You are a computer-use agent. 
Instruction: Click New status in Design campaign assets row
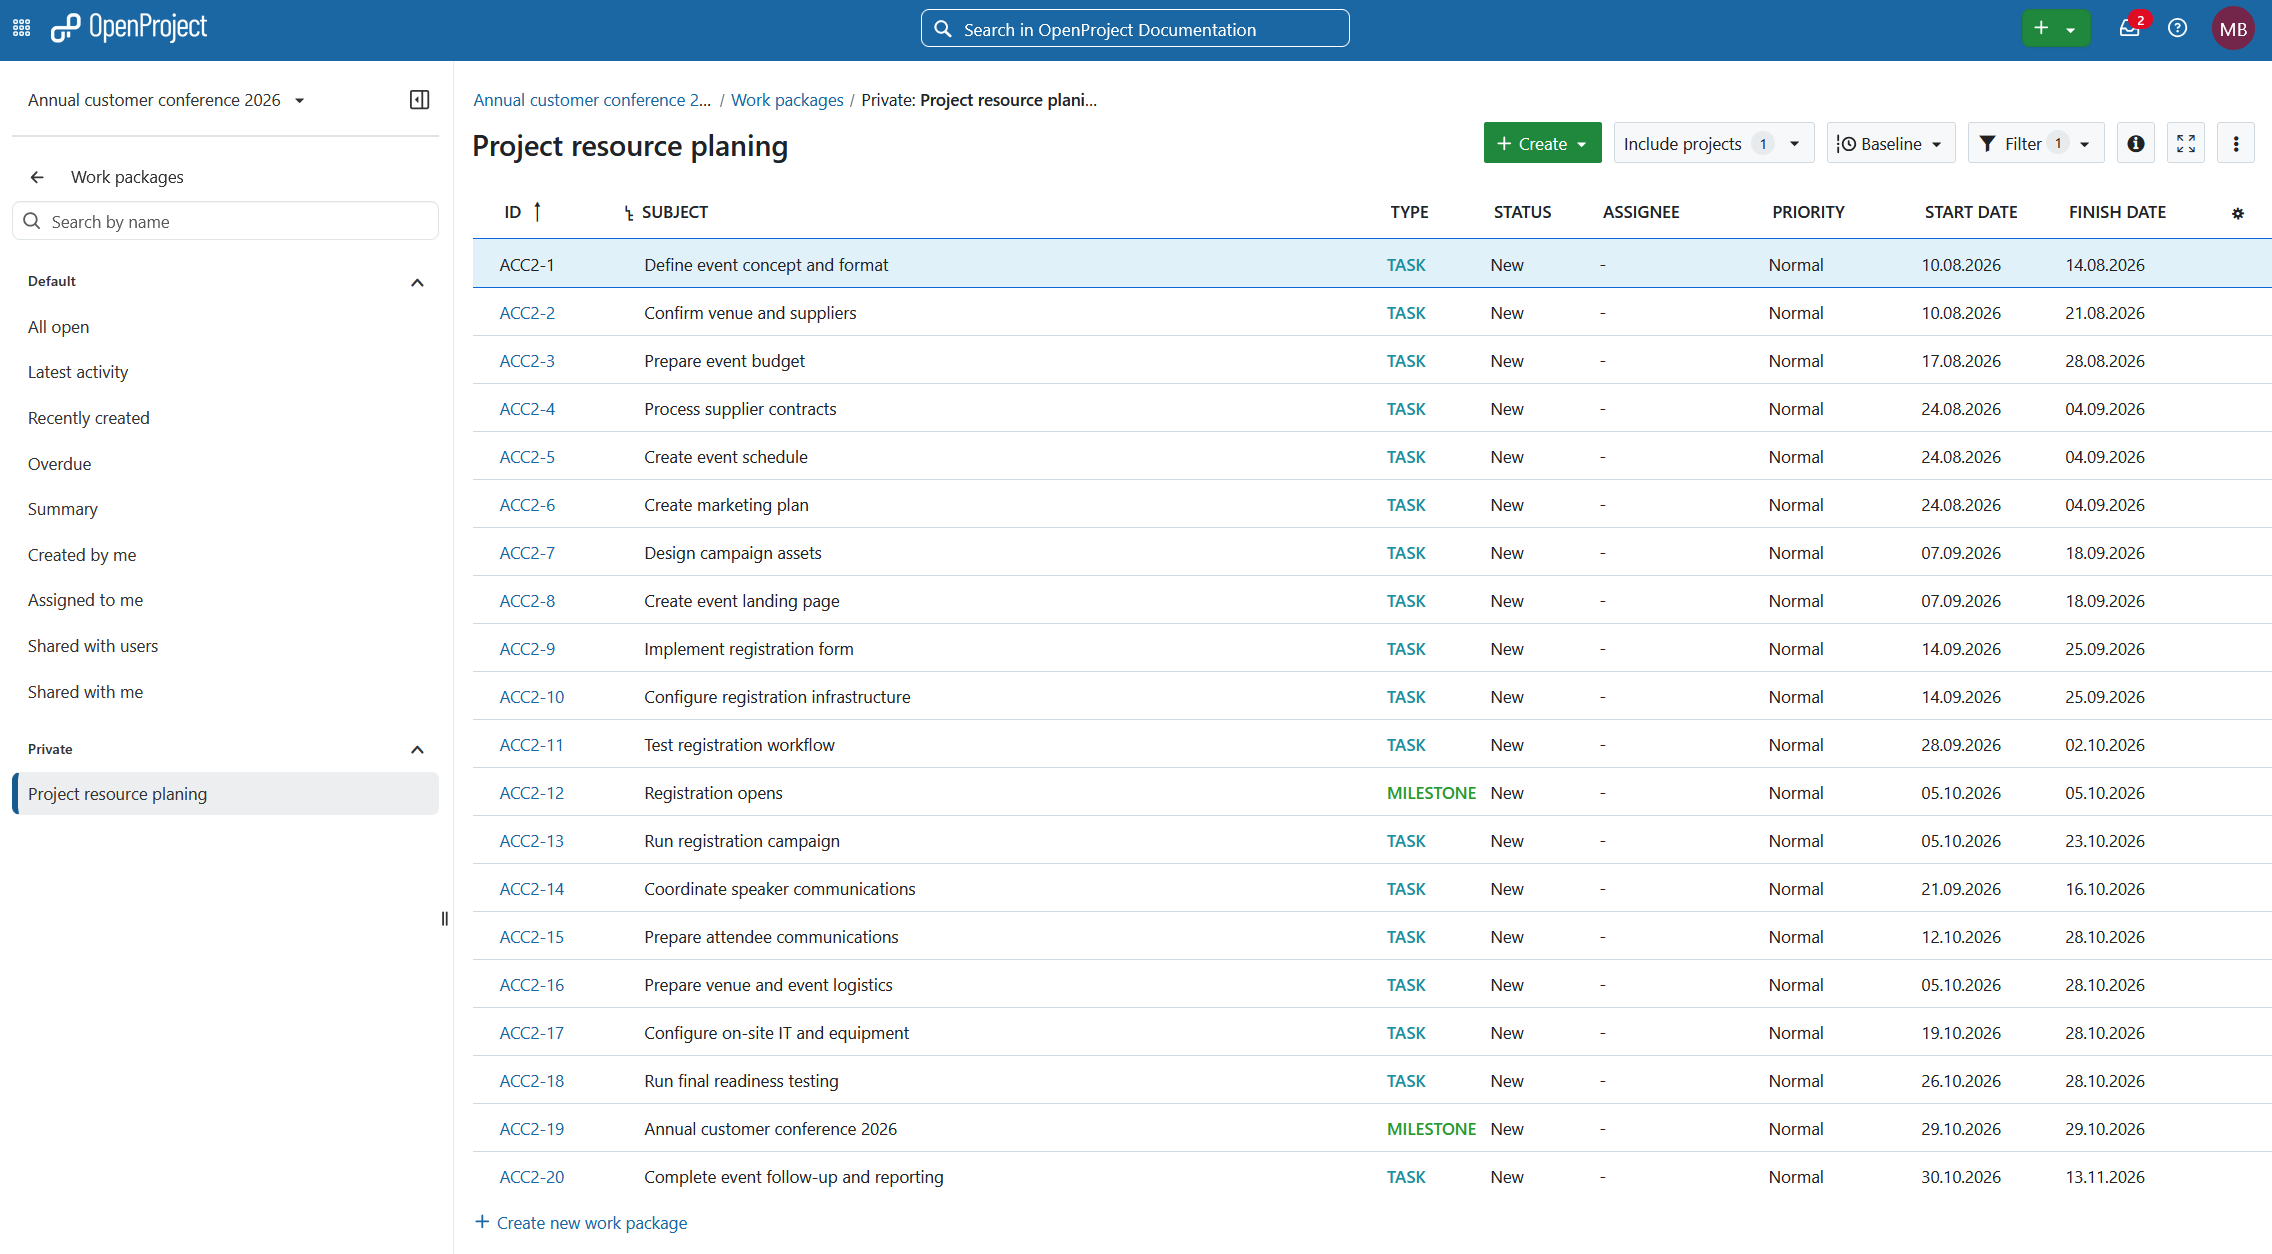1507,553
